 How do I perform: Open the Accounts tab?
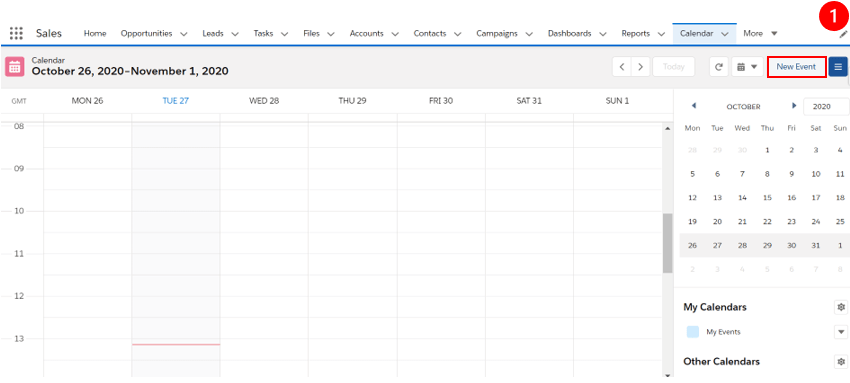[x=366, y=33]
